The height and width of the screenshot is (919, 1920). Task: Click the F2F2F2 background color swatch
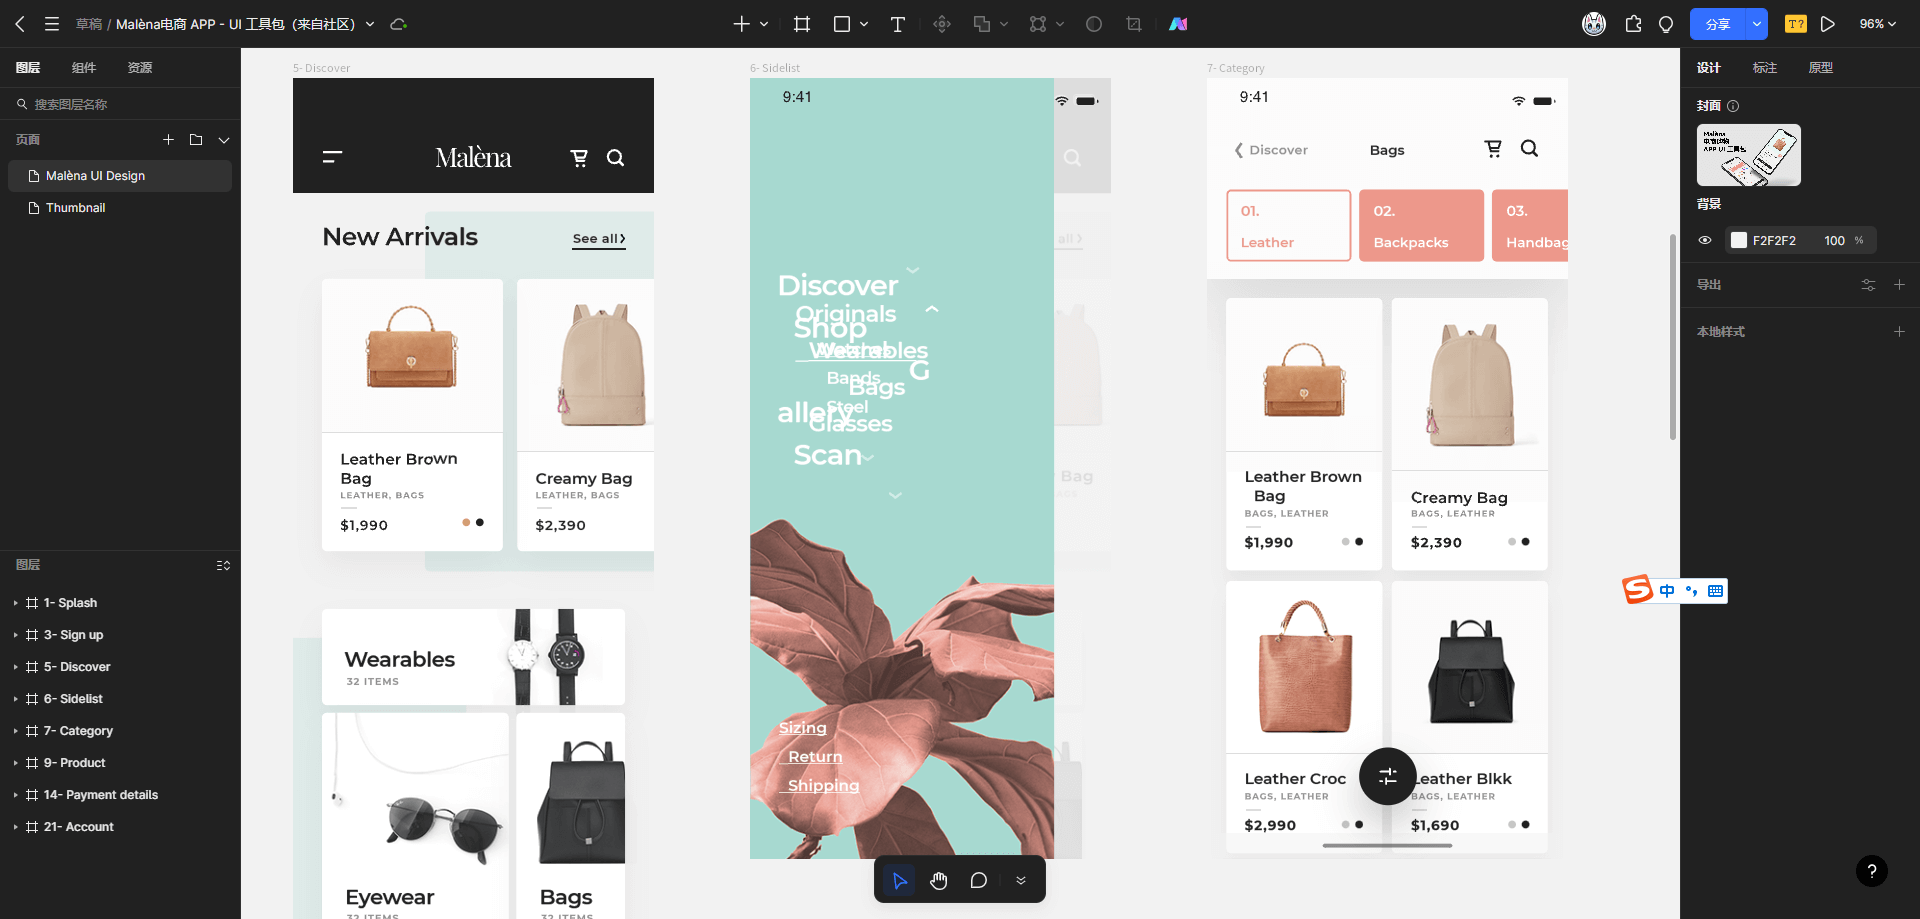1739,240
